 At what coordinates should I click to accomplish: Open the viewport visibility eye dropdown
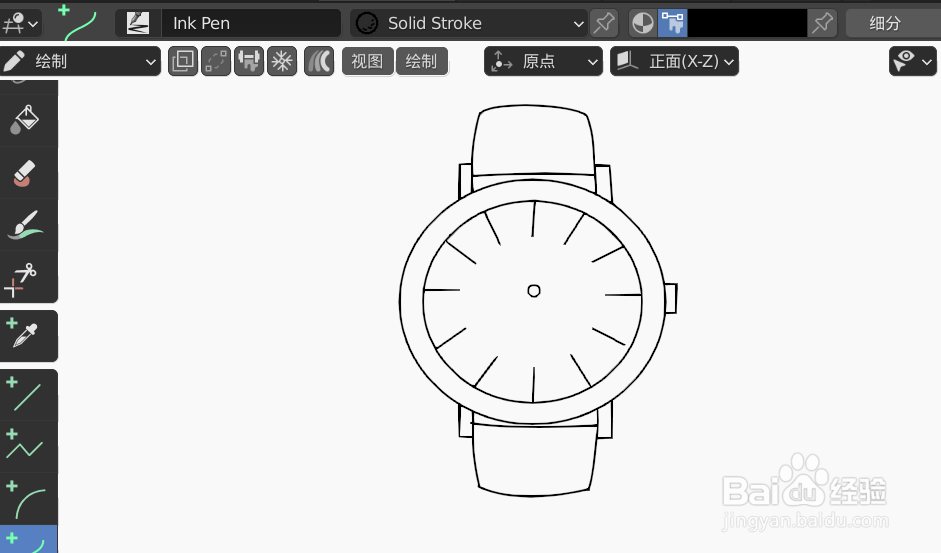(x=913, y=61)
